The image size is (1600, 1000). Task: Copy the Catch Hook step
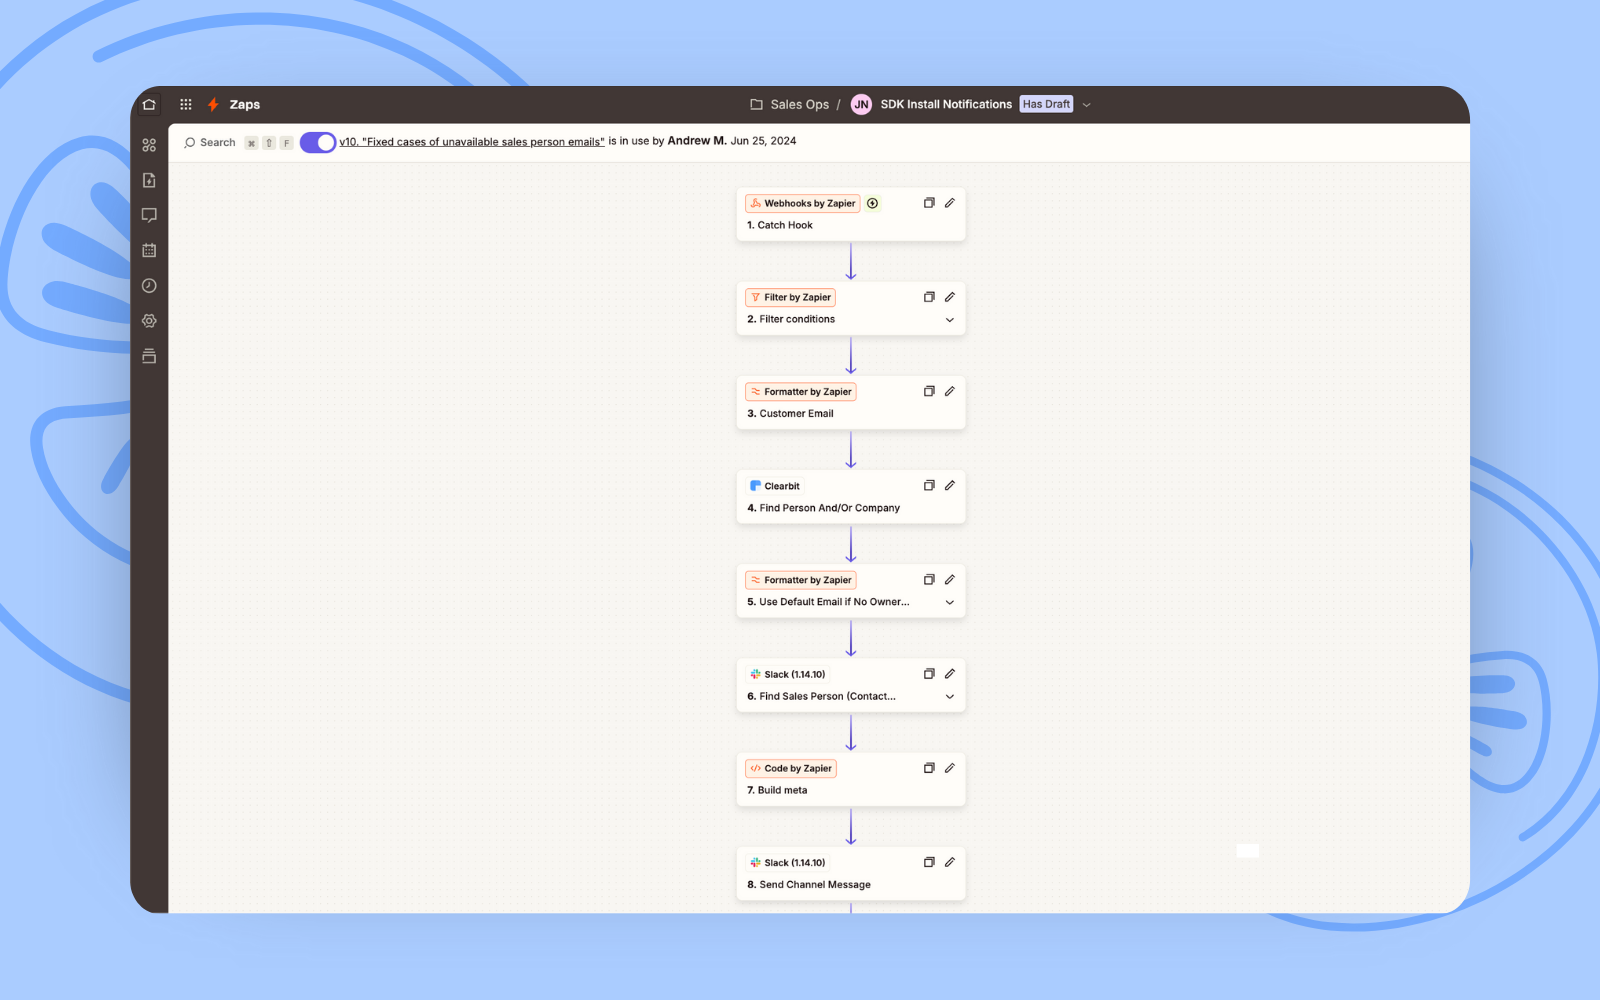(929, 203)
